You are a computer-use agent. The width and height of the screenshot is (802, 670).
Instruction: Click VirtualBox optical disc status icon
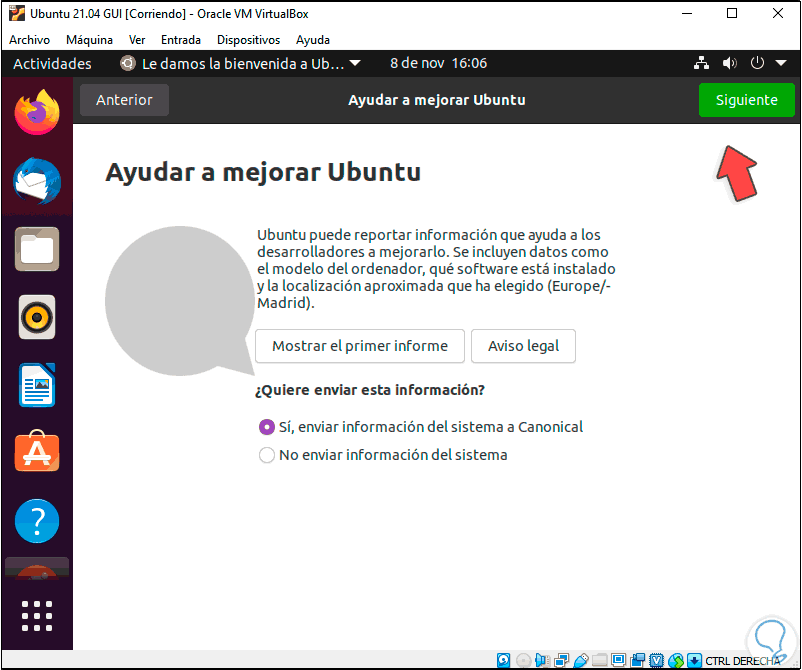[523, 660]
